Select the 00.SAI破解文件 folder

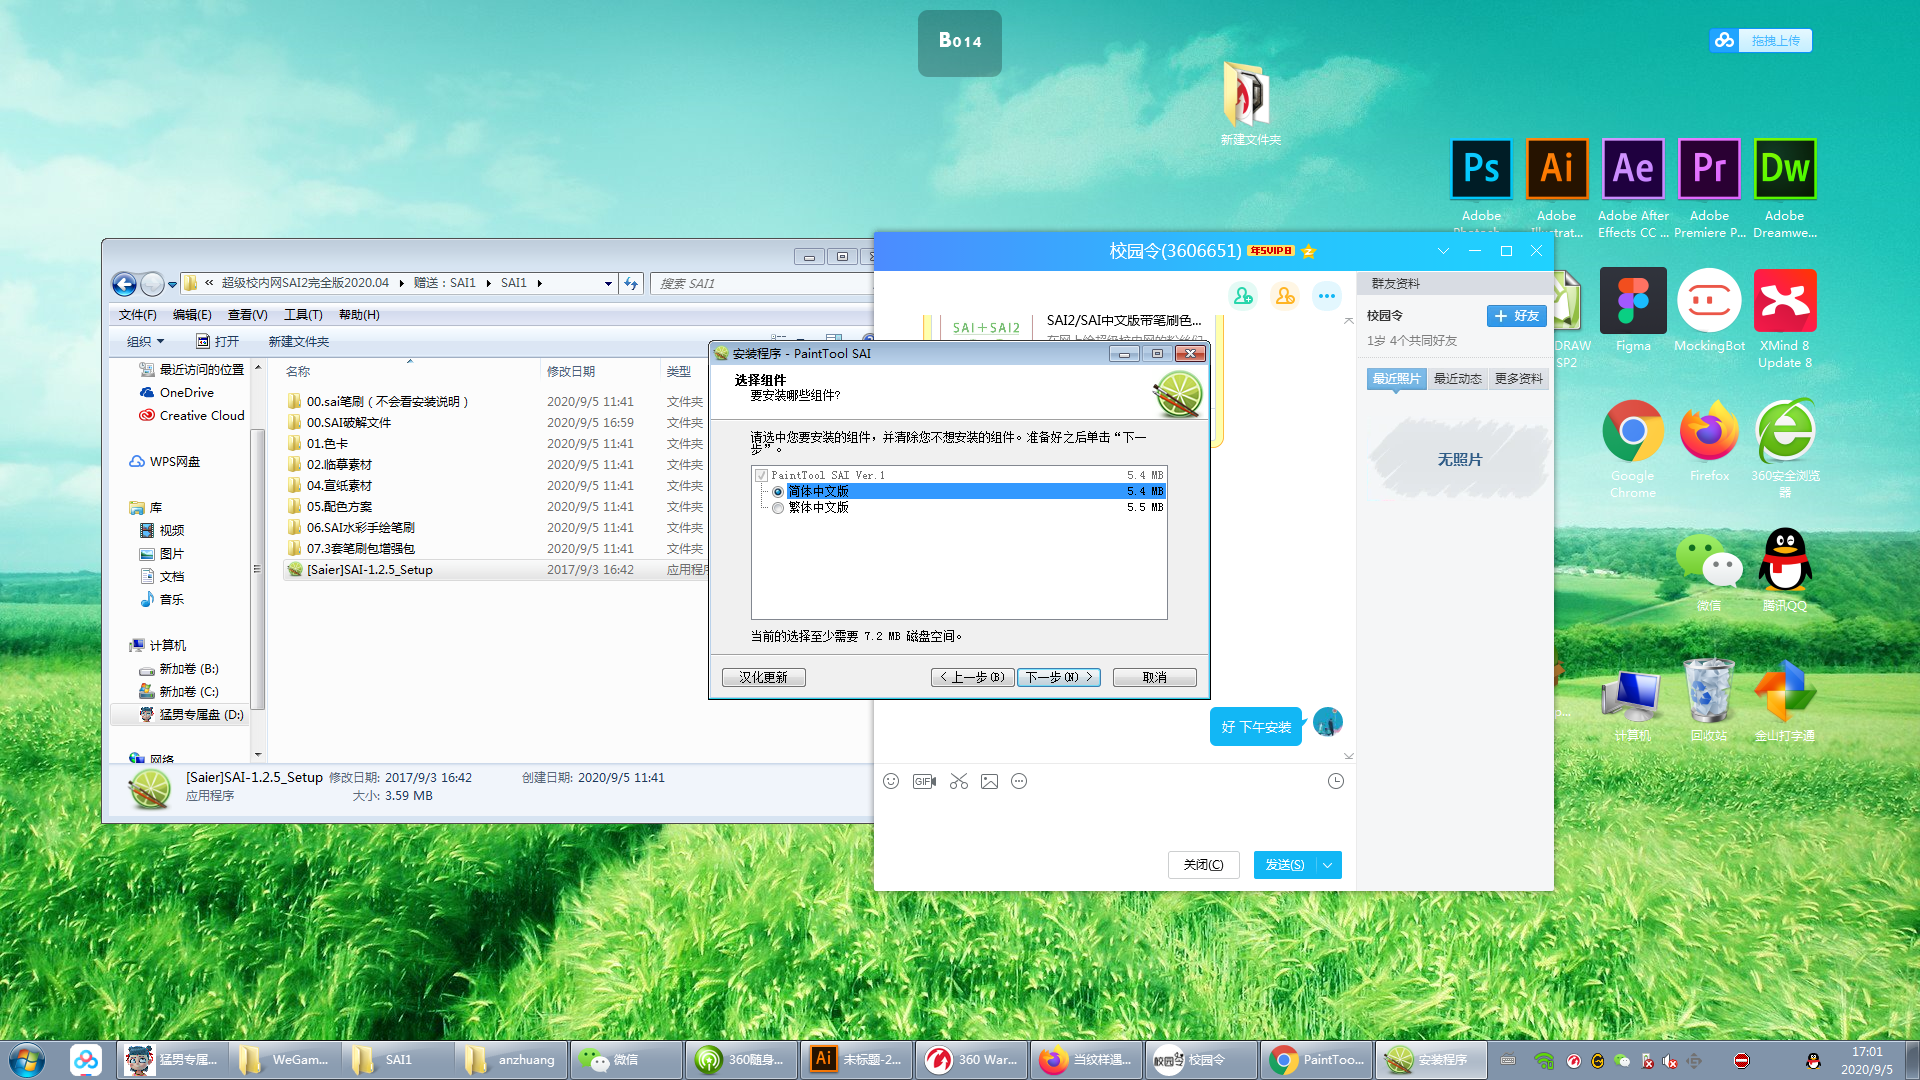point(348,423)
